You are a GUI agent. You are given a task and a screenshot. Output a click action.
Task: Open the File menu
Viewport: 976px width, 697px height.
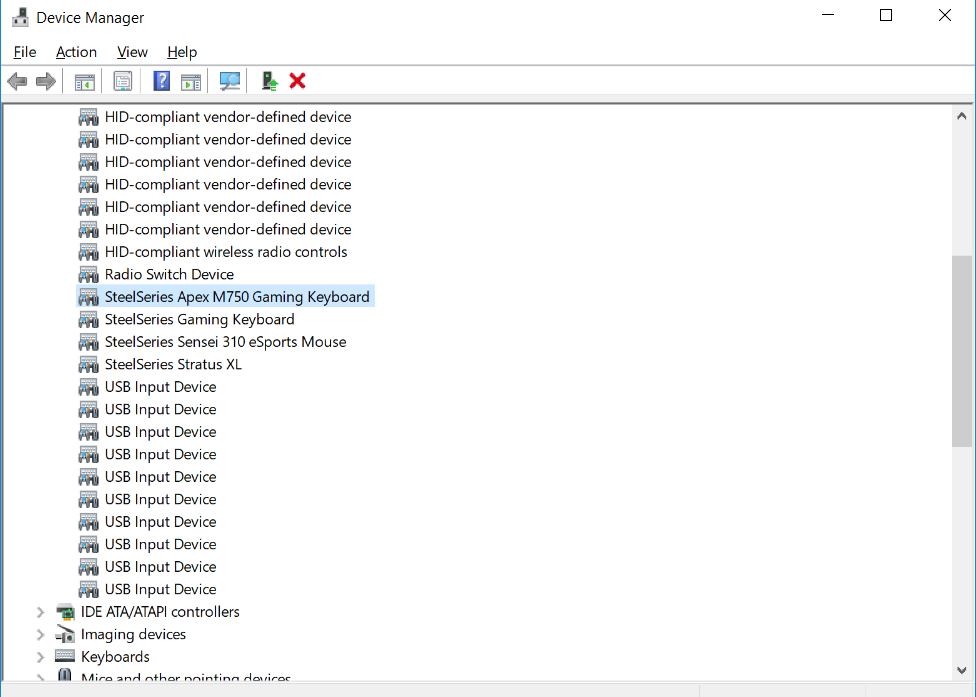(25, 52)
